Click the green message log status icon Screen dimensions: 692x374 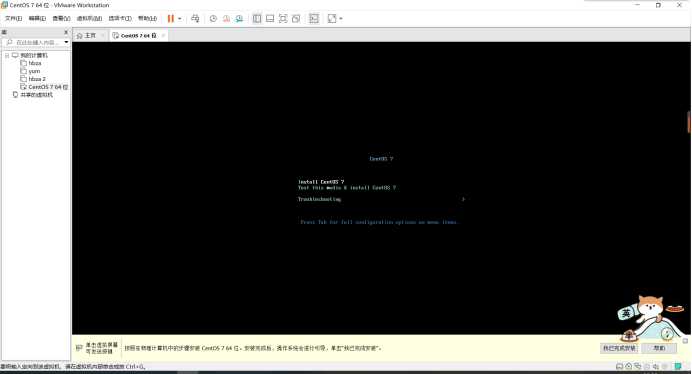click(678, 366)
